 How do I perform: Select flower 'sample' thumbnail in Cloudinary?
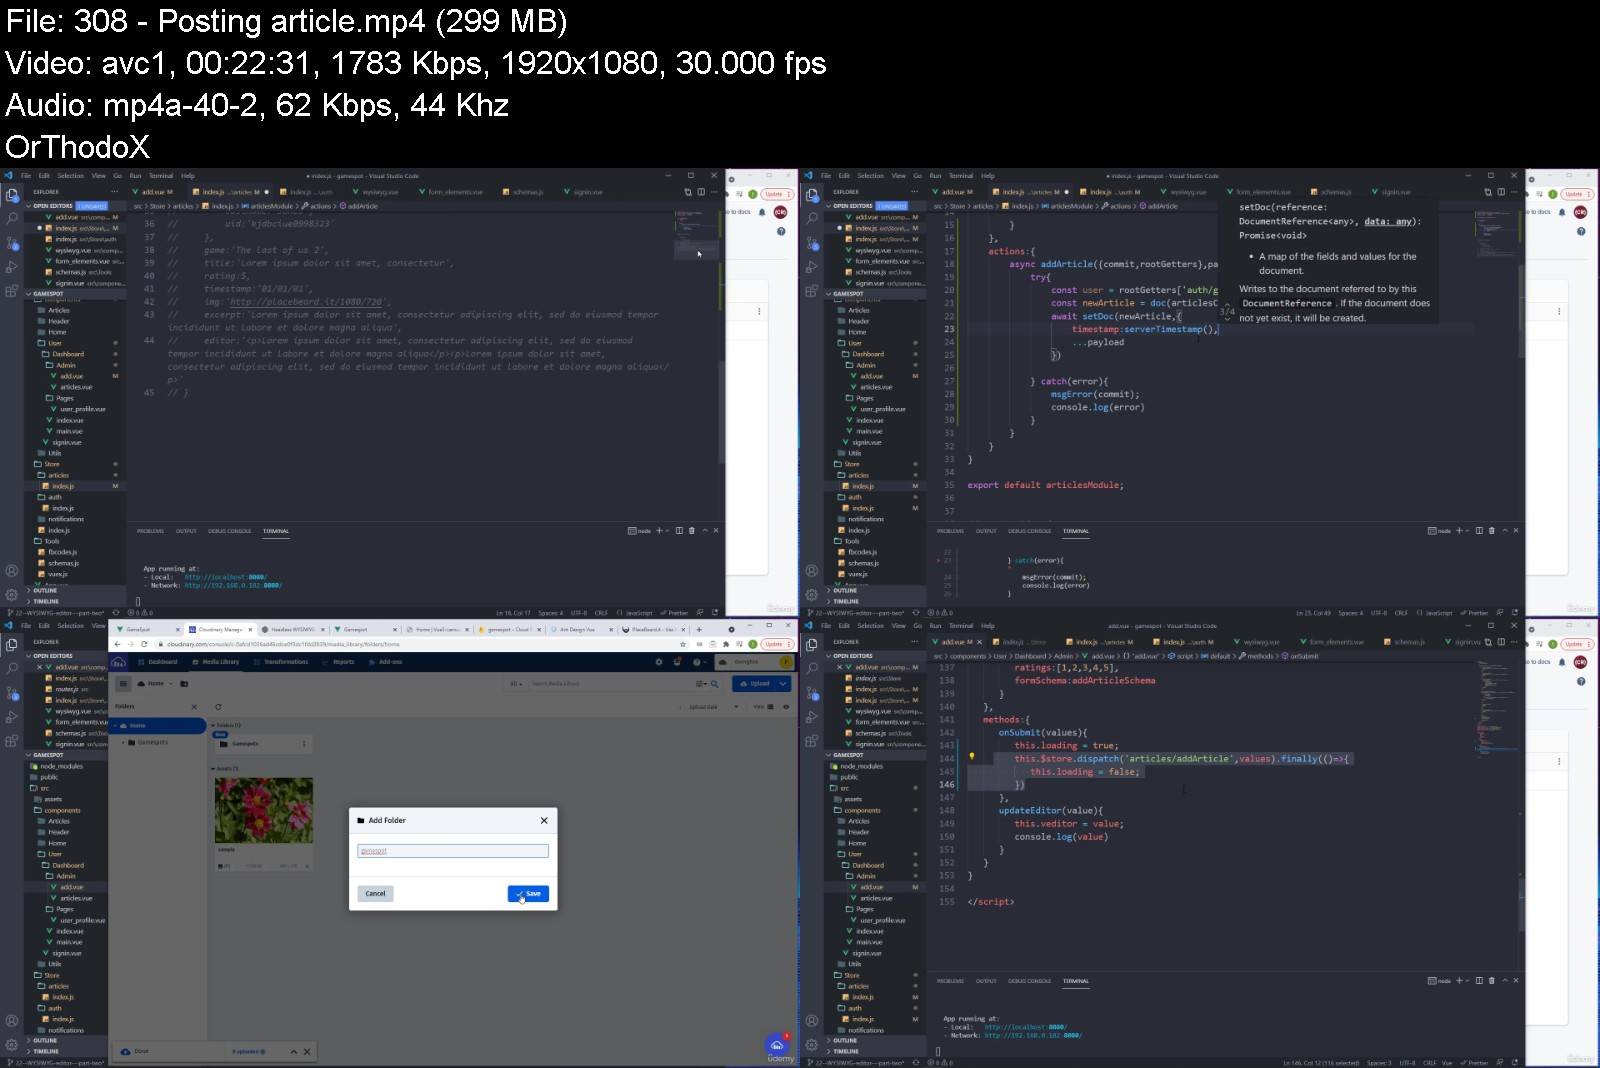264,810
